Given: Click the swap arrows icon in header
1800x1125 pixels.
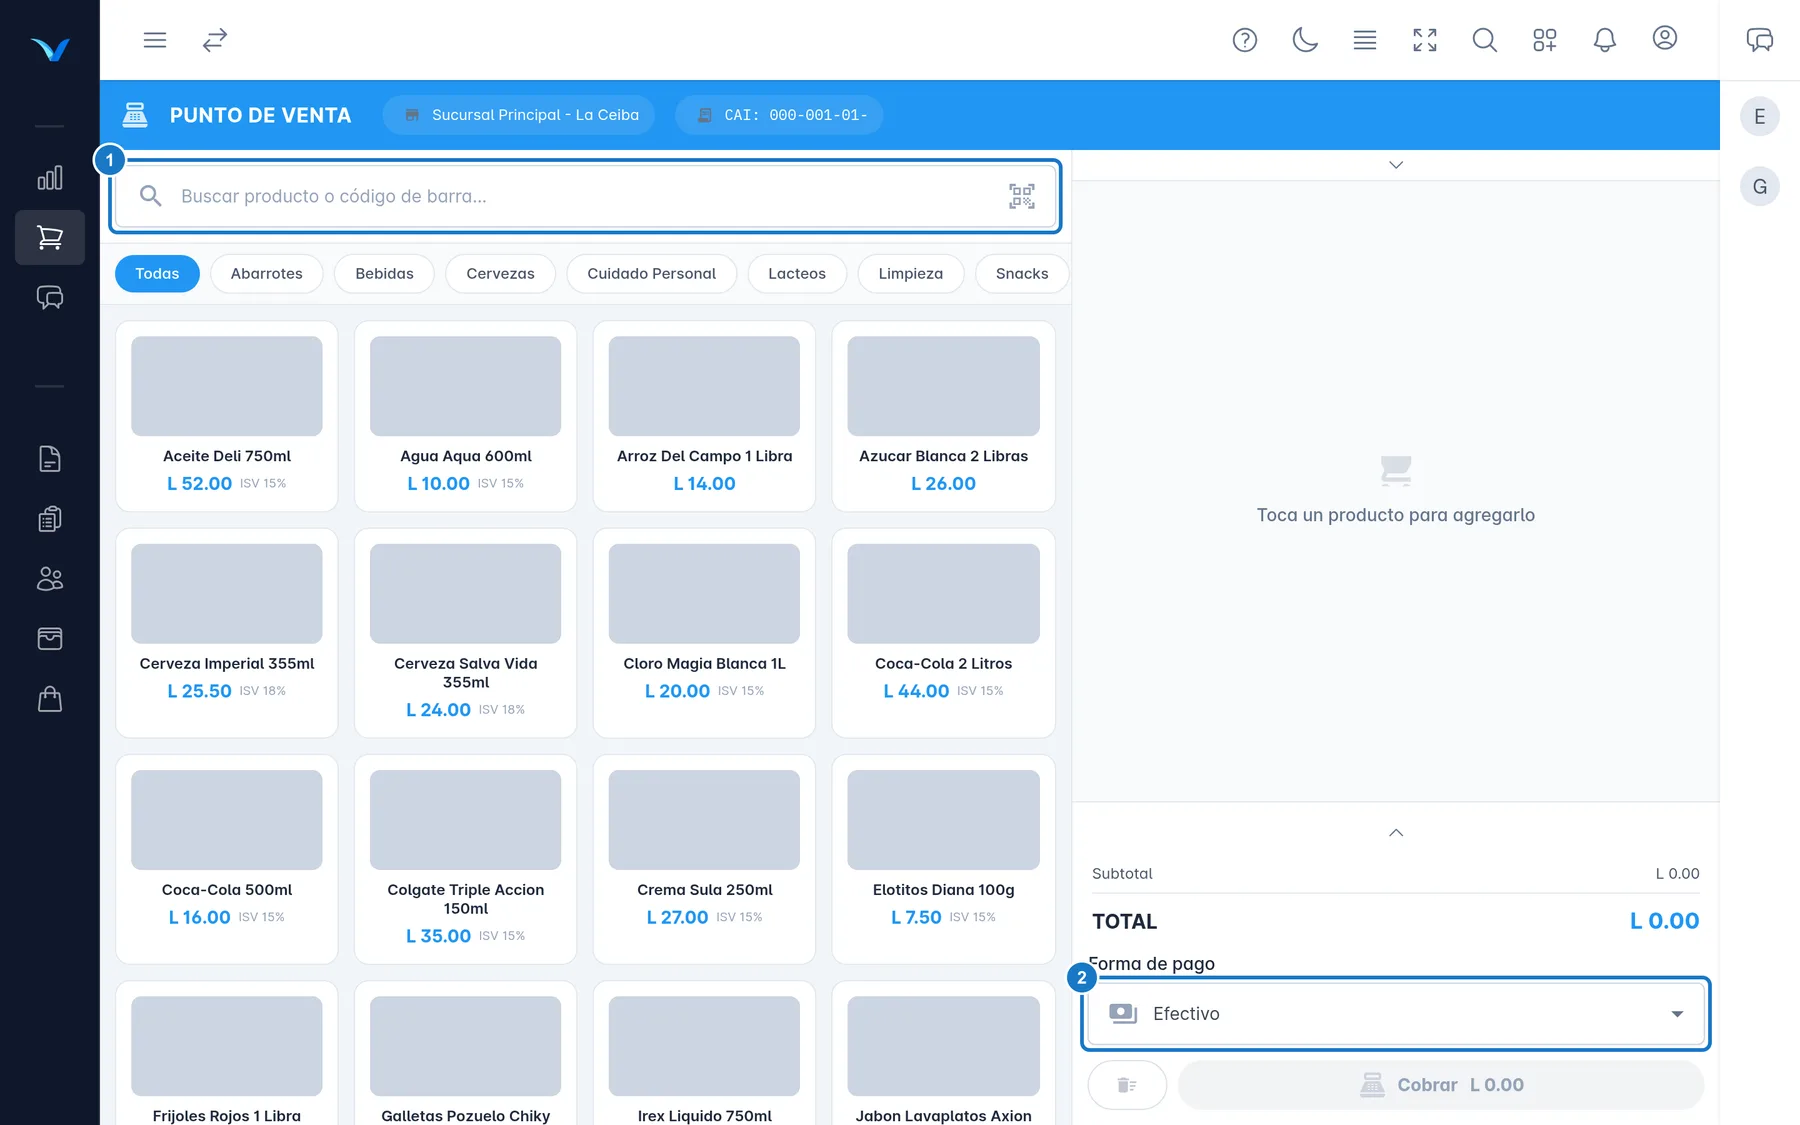Looking at the screenshot, I should pyautogui.click(x=215, y=40).
